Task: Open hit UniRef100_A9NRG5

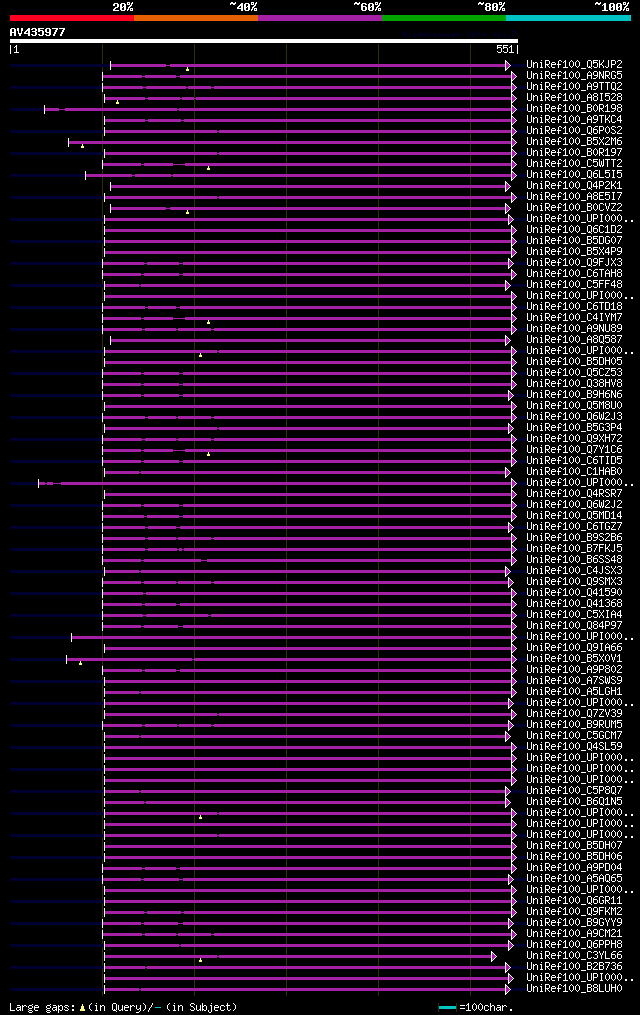Action: click(574, 76)
